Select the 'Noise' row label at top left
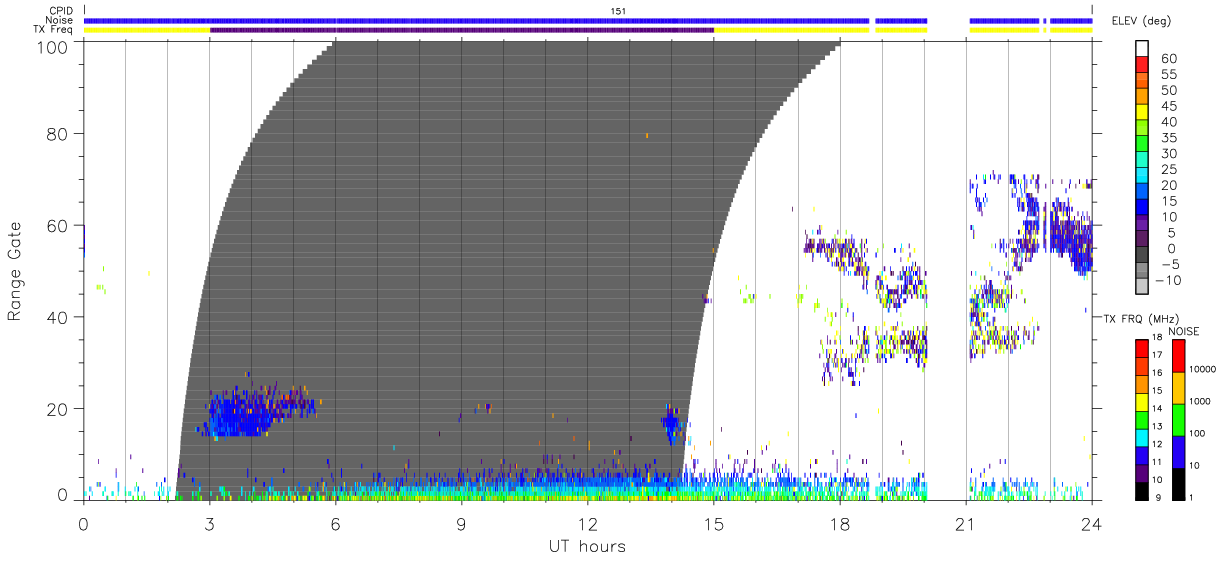This screenshot has height=567, width=1228. point(61,20)
